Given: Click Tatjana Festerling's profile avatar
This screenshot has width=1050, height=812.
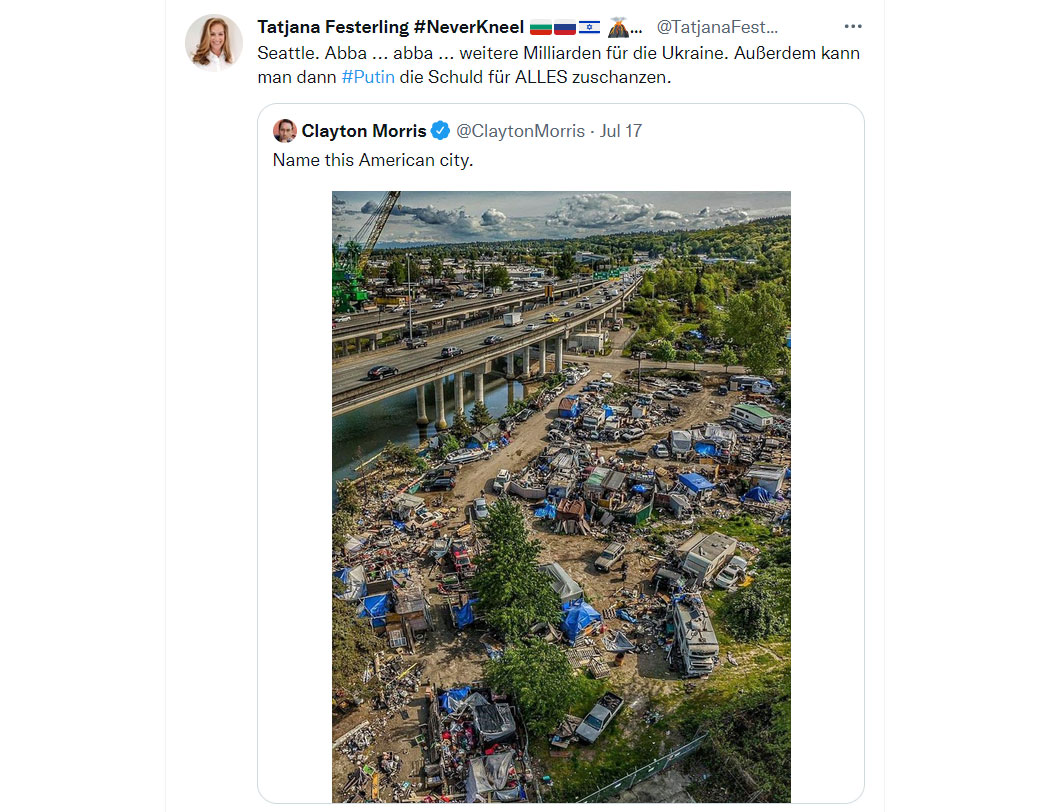Looking at the screenshot, I should point(214,42).
